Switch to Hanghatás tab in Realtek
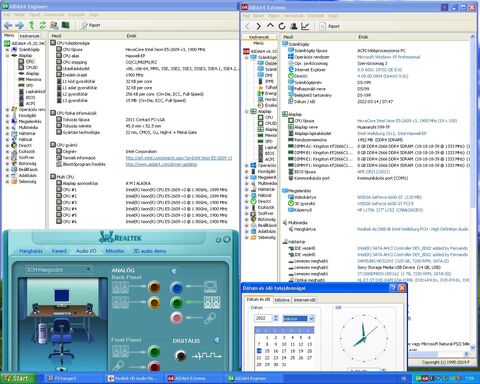The height and width of the screenshot is (384, 480). click(x=31, y=251)
